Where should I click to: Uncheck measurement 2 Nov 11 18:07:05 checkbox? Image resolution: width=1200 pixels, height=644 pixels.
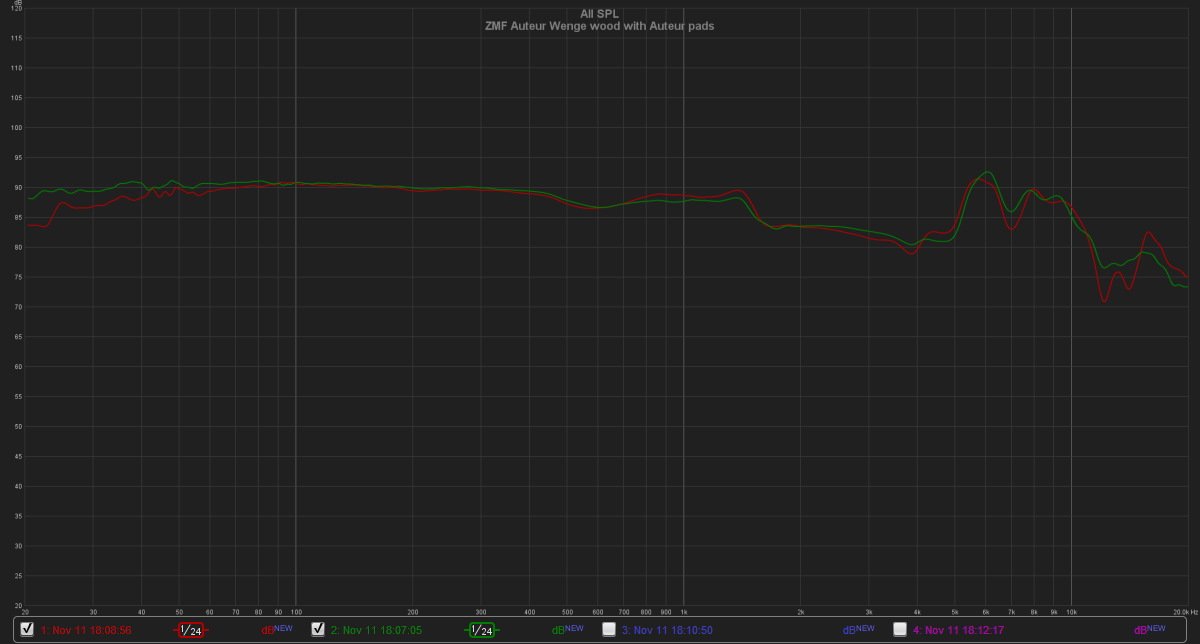tap(318, 629)
